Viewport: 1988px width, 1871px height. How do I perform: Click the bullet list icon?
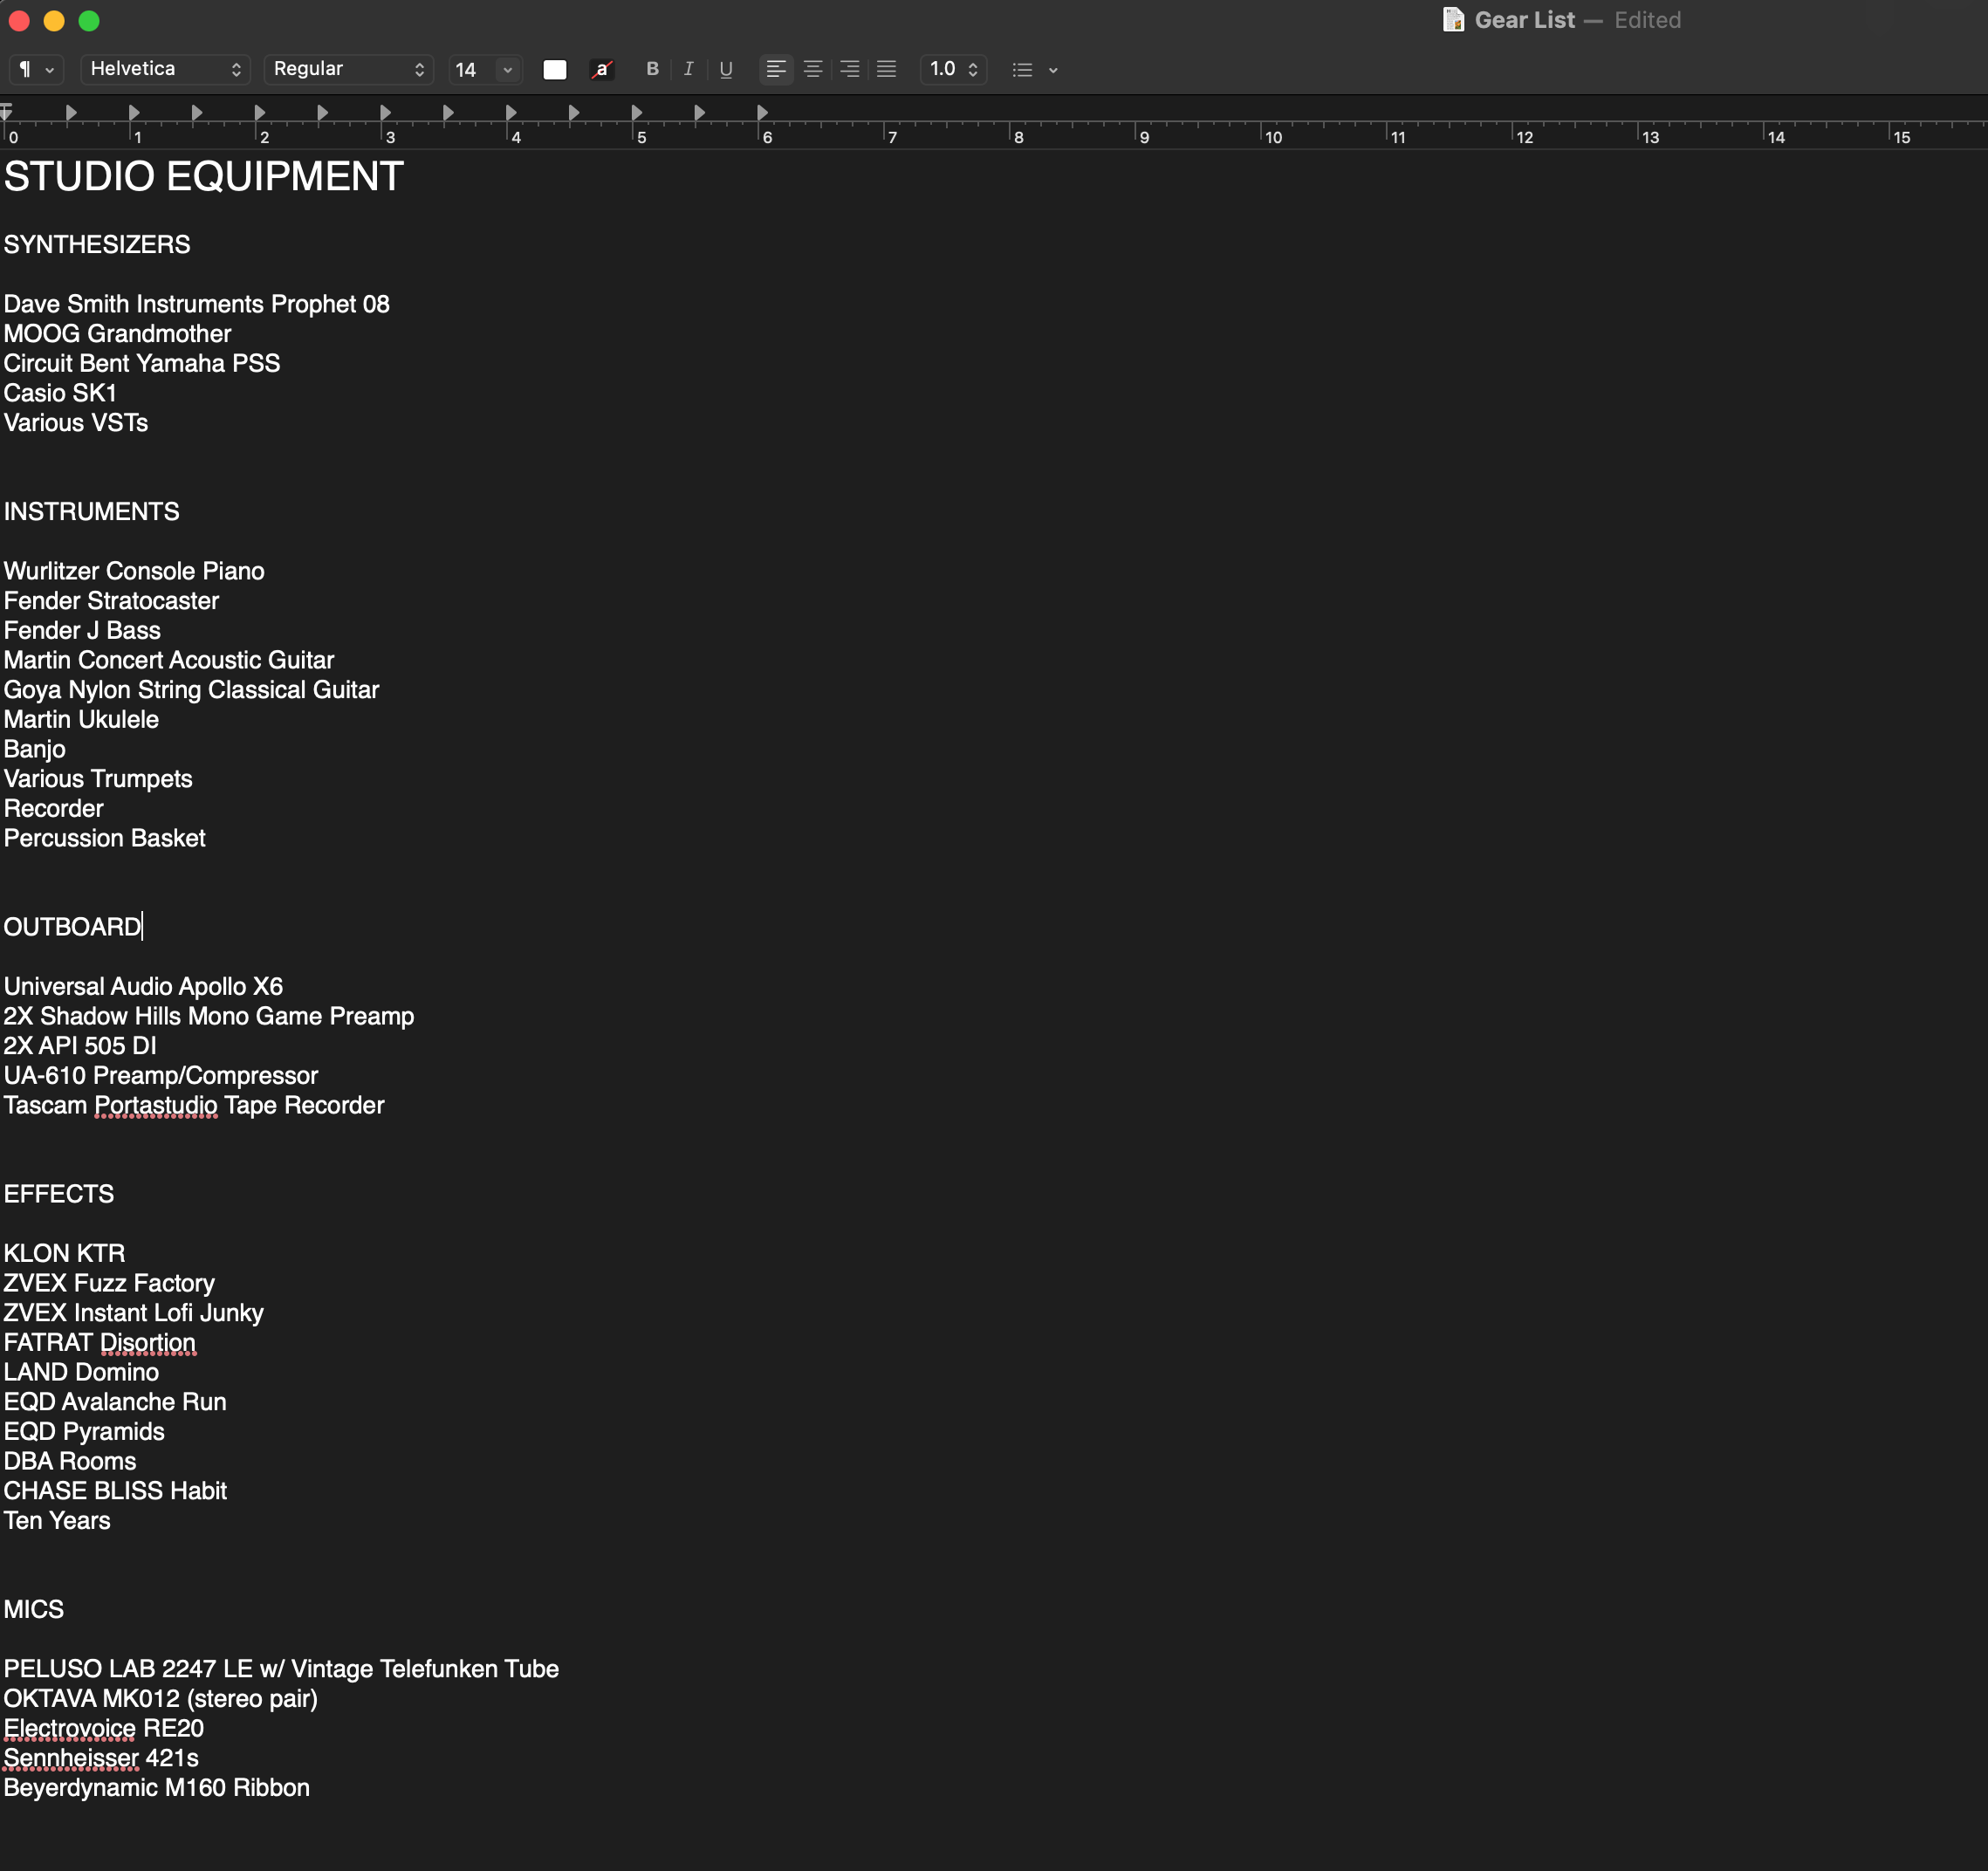1021,69
